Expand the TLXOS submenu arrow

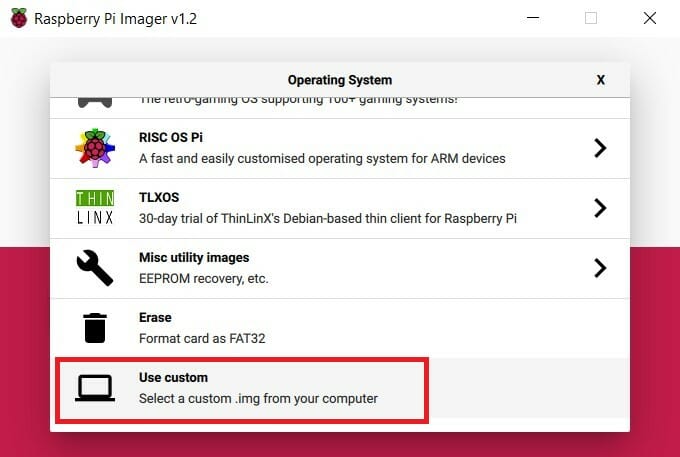[x=600, y=208]
